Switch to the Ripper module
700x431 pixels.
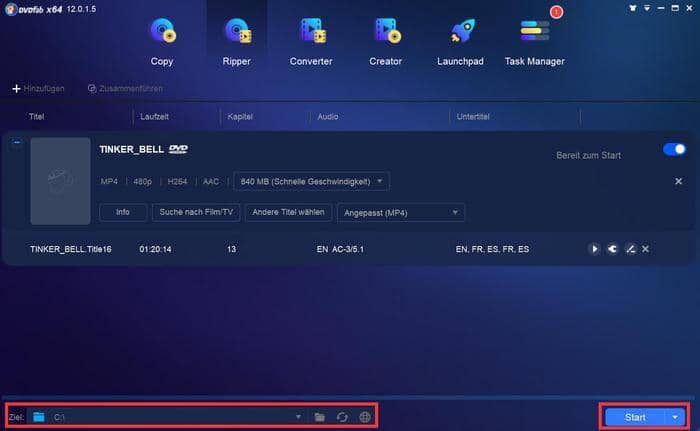tap(237, 42)
